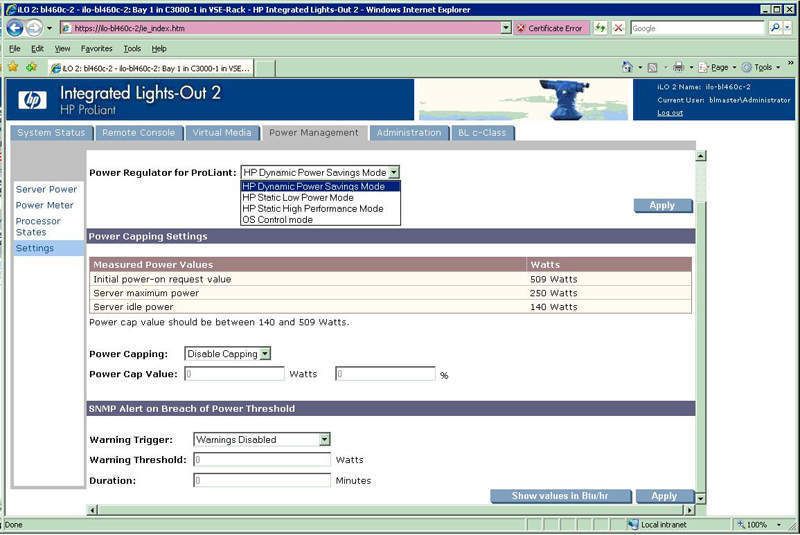800x535 pixels.
Task: Click Certificate Error shield indicator
Action: click(x=551, y=29)
